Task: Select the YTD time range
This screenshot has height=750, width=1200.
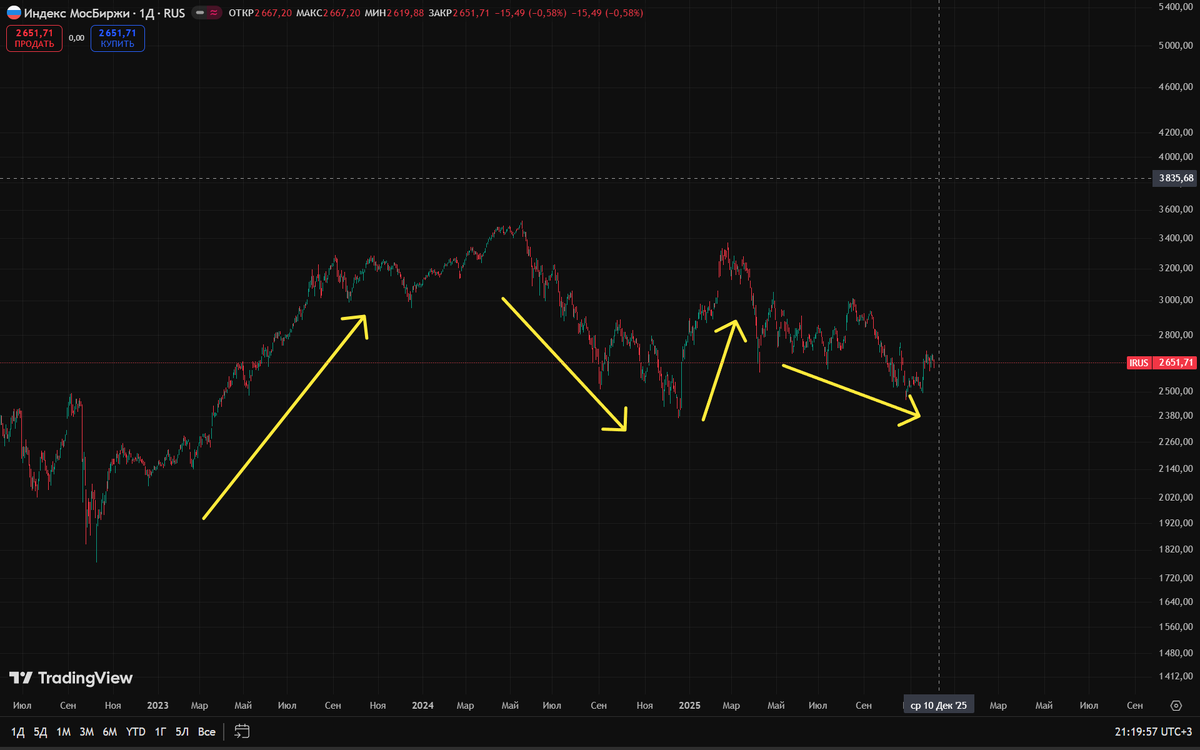Action: (136, 732)
